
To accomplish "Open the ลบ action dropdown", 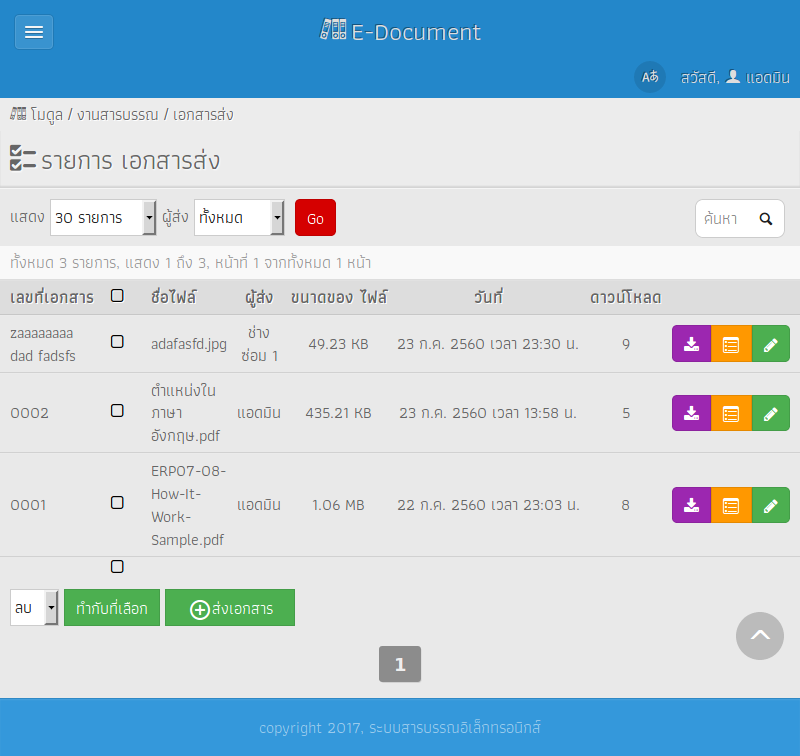I will click(x=34, y=608).
